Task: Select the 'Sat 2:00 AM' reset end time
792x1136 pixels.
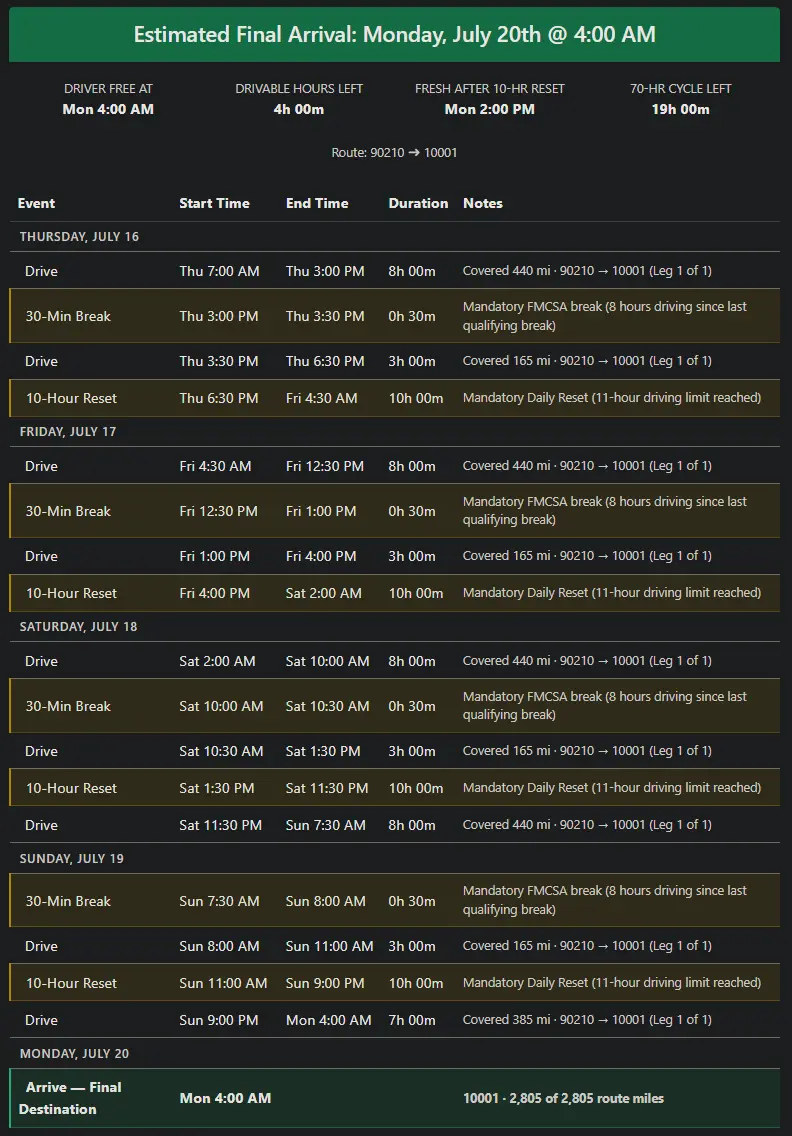Action: tap(323, 593)
